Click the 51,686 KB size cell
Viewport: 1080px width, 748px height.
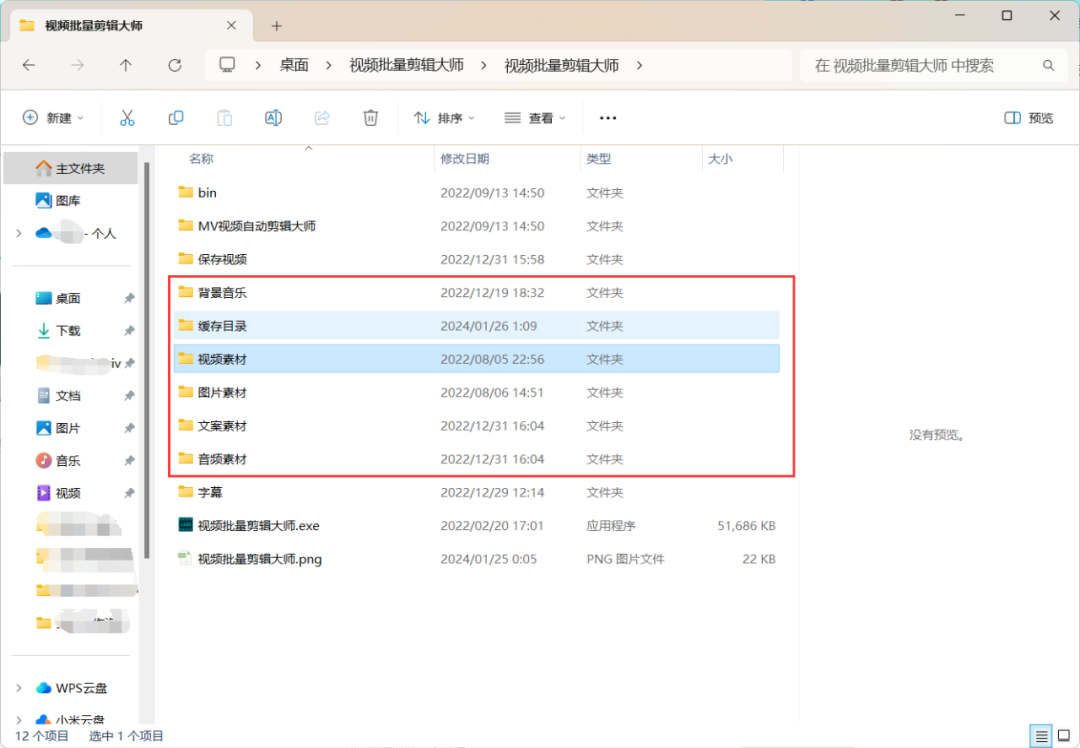(746, 526)
